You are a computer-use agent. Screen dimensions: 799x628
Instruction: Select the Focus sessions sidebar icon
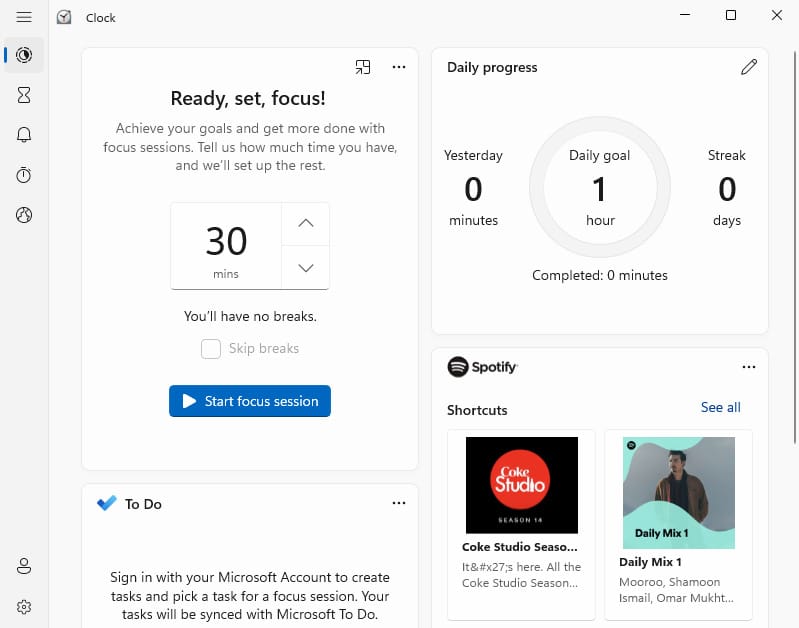point(24,55)
